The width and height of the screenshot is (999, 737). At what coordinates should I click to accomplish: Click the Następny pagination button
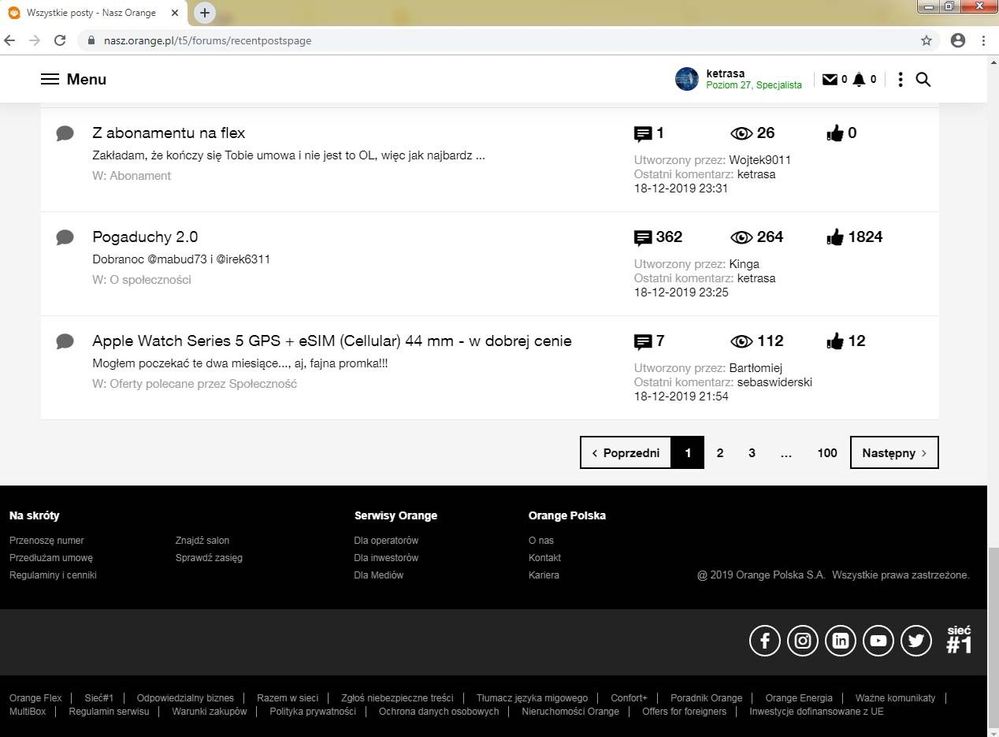click(894, 453)
